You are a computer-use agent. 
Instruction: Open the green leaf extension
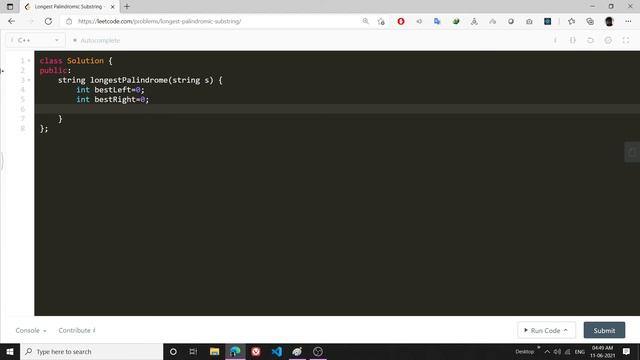coord(456,21)
